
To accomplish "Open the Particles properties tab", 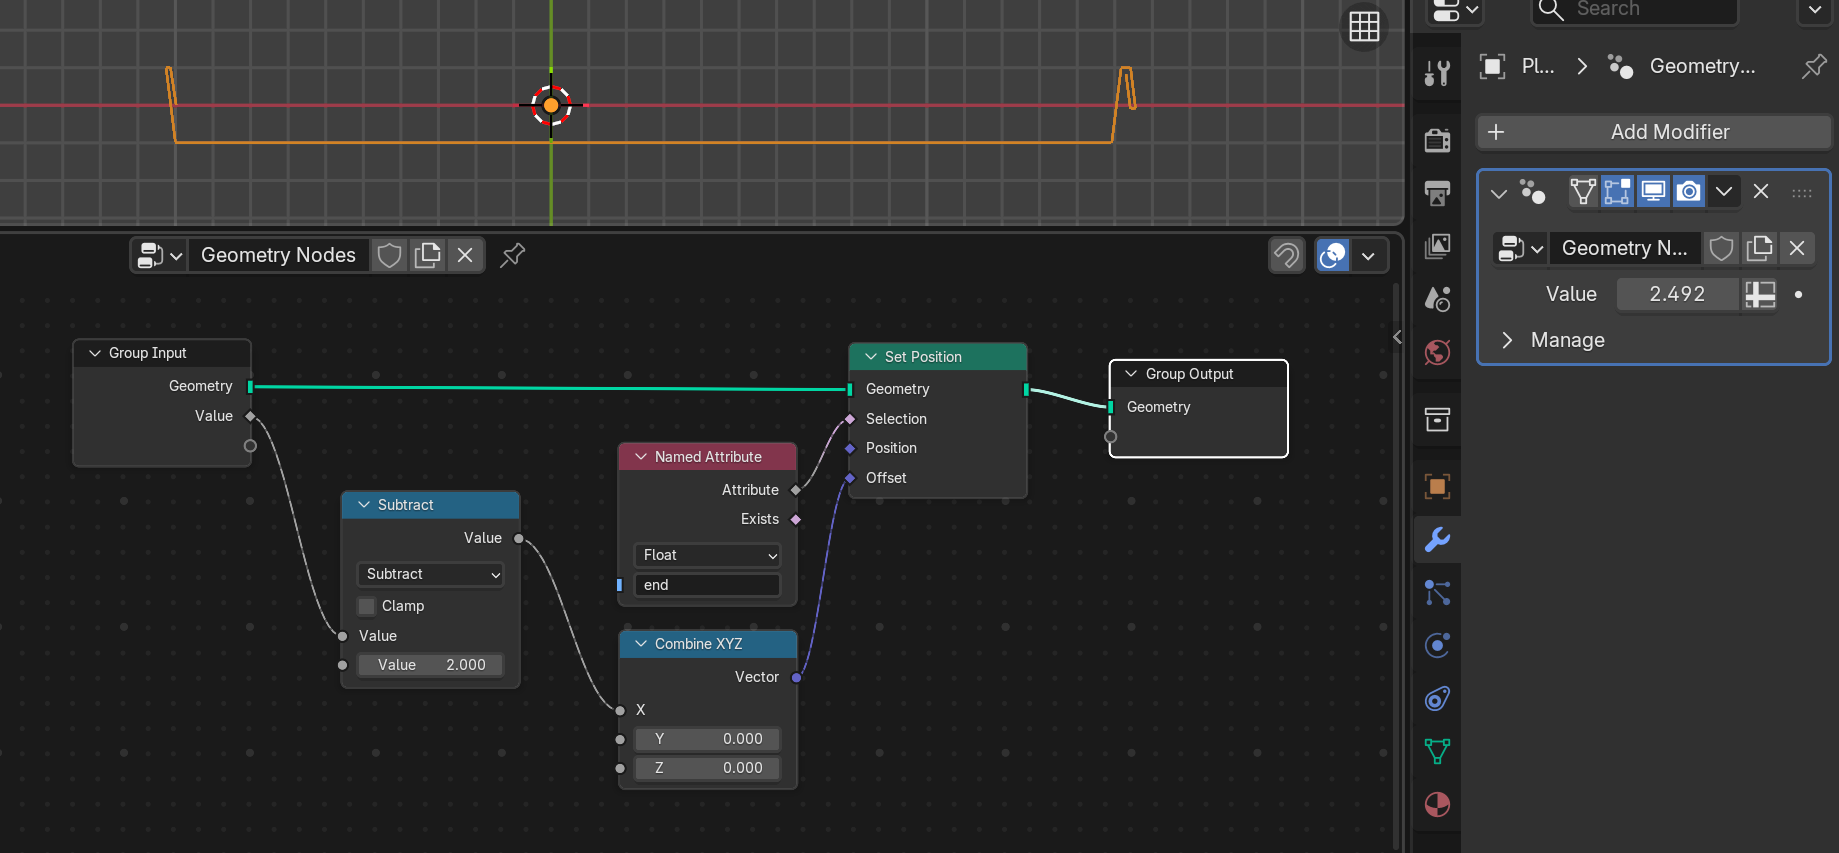I will coord(1437,593).
